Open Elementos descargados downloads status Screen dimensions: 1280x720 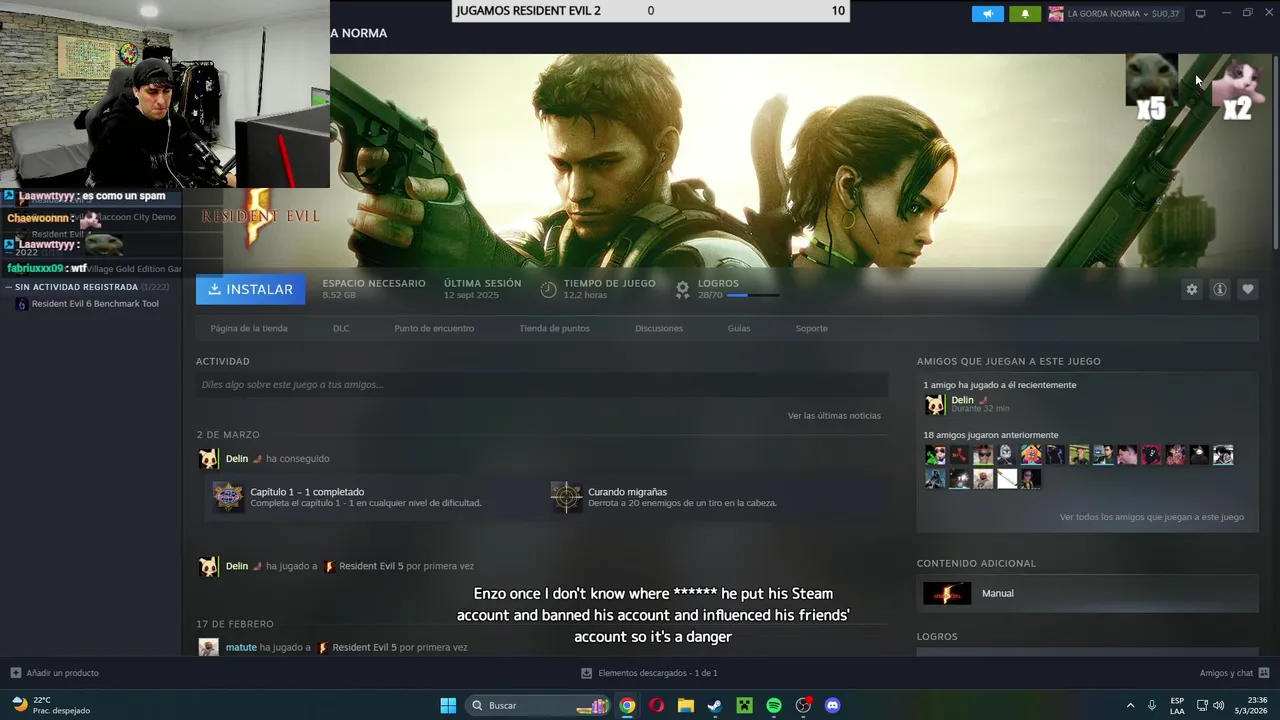649,673
